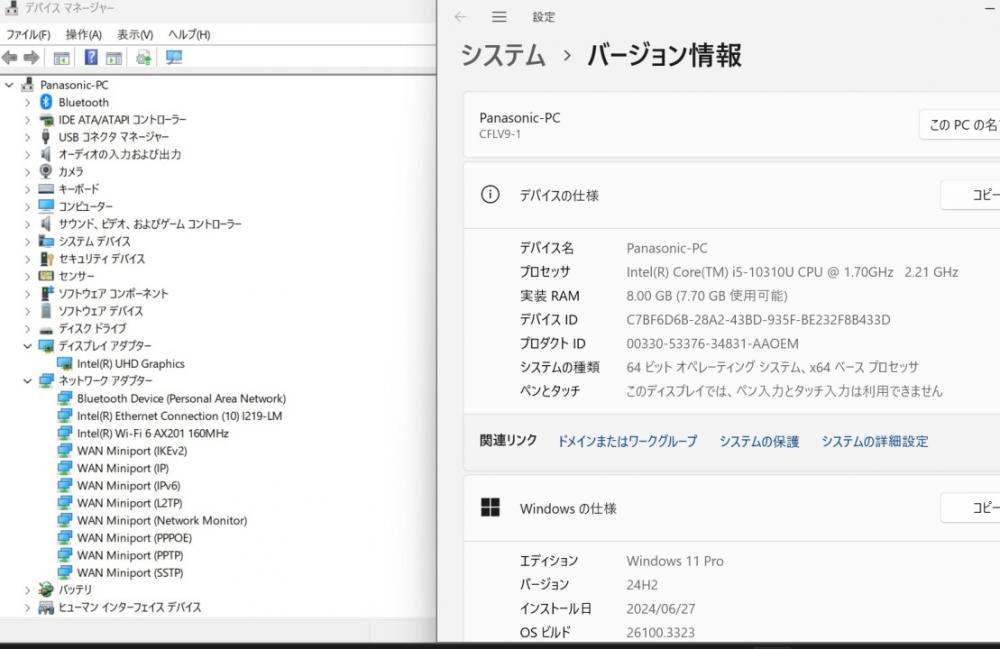Copy Windows specifications with コピー button

(x=970, y=508)
